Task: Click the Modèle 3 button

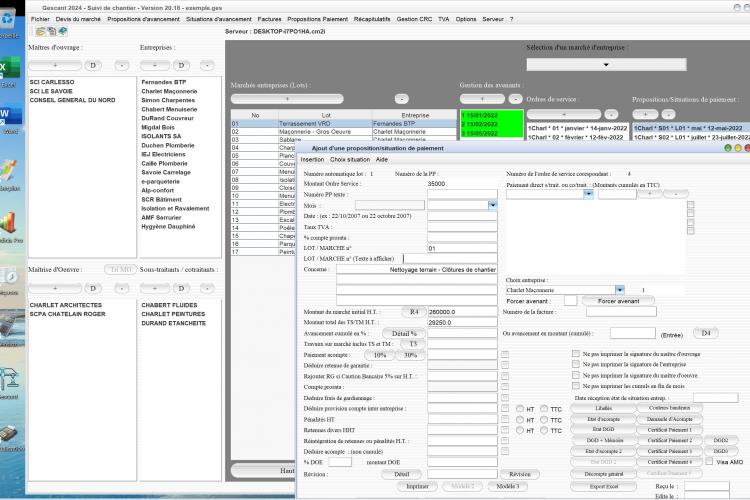Action: pyautogui.click(x=507, y=486)
